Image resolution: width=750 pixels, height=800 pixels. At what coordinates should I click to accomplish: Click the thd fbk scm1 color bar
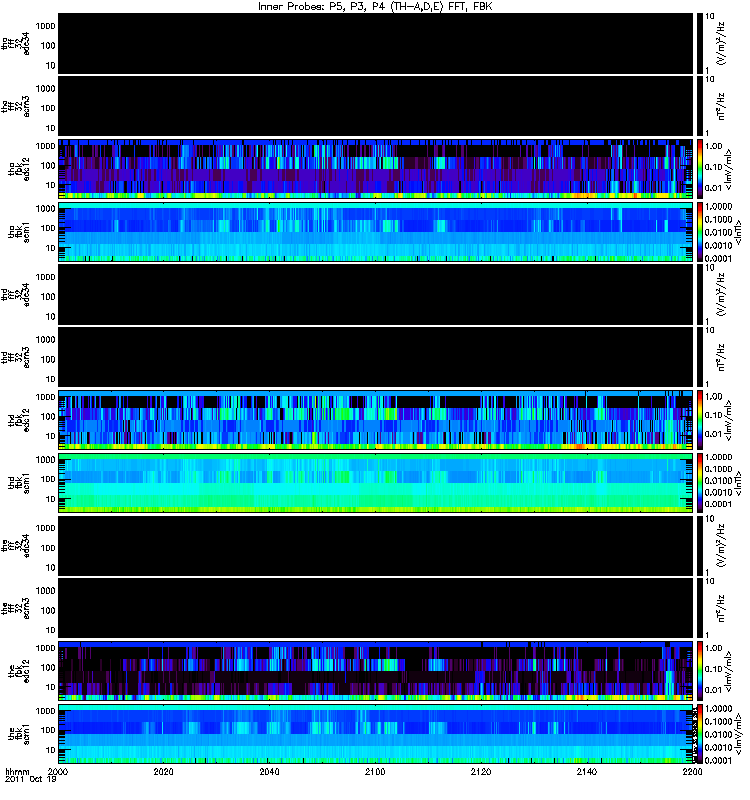tap(700, 483)
